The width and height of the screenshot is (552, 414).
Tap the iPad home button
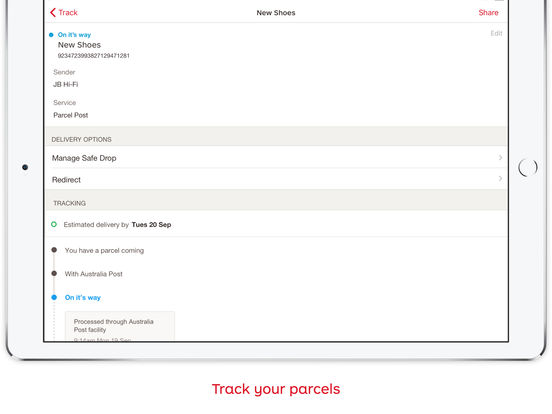pos(528,167)
